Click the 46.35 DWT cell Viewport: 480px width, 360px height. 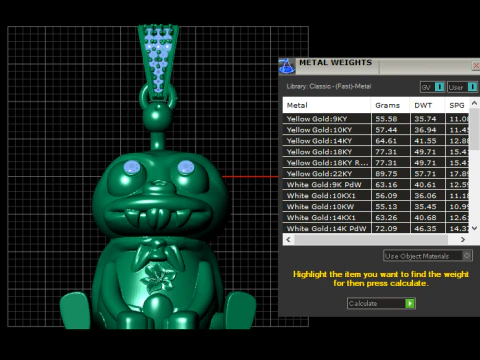coord(428,228)
